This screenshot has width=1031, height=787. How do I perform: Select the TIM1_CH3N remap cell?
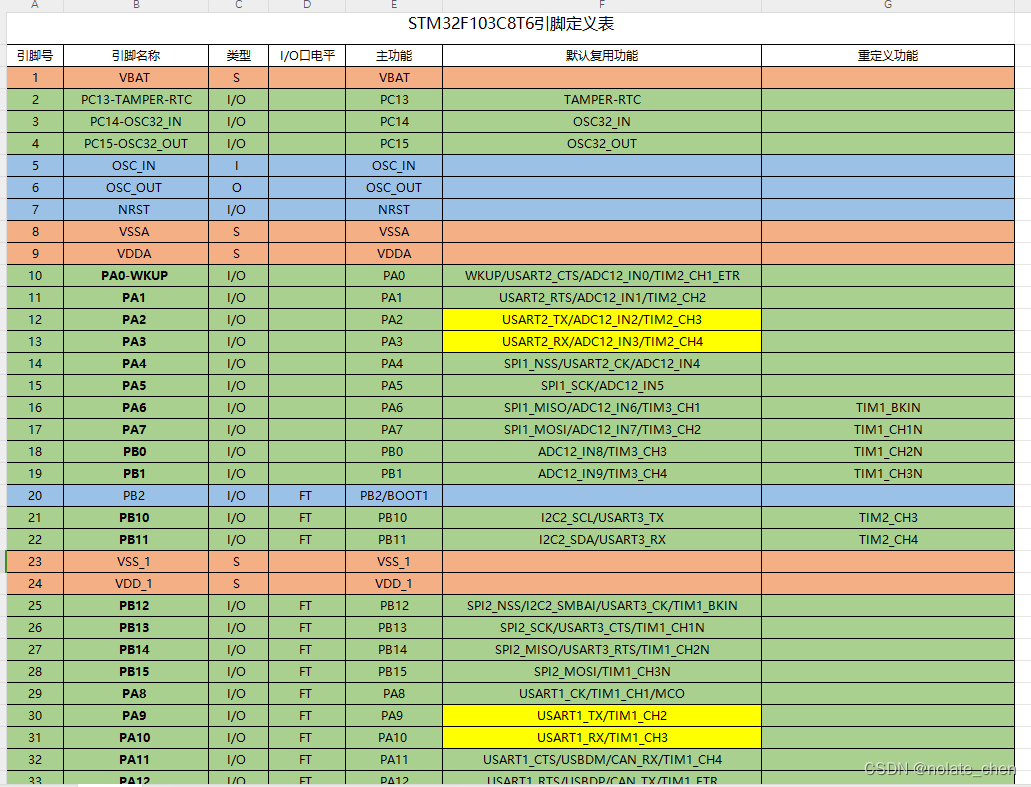point(888,474)
